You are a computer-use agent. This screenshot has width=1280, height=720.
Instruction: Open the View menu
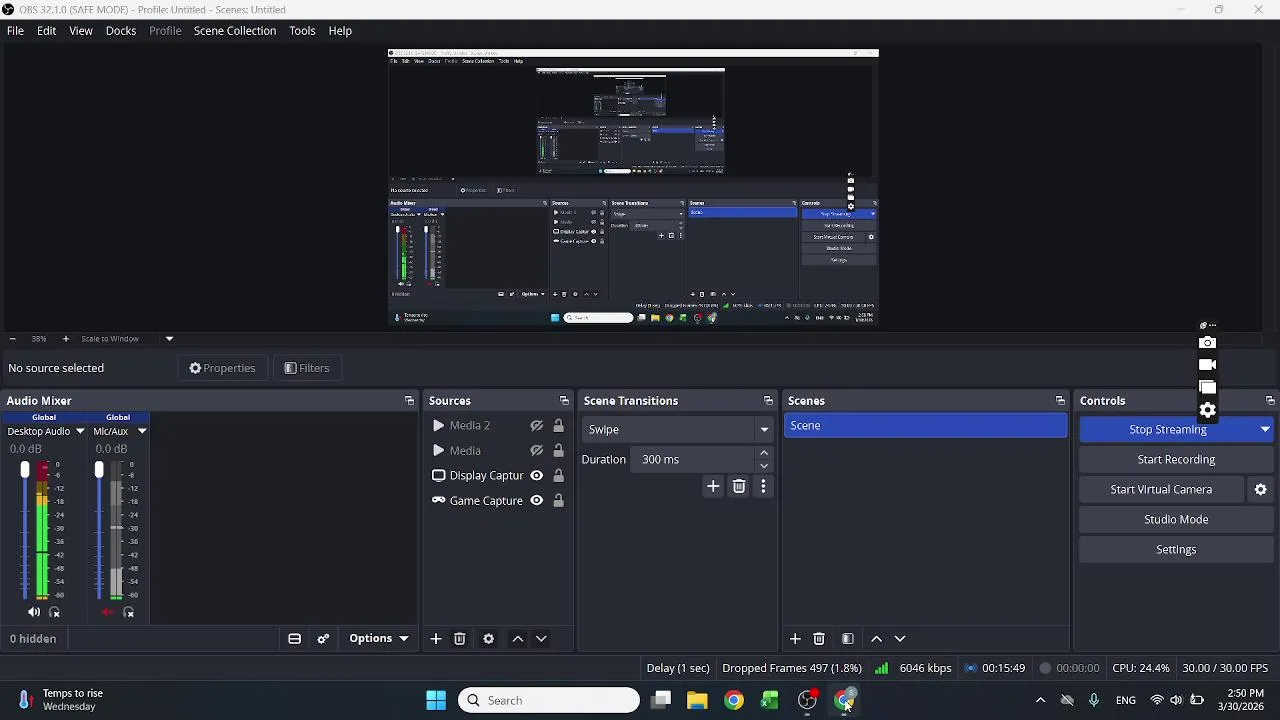81,31
